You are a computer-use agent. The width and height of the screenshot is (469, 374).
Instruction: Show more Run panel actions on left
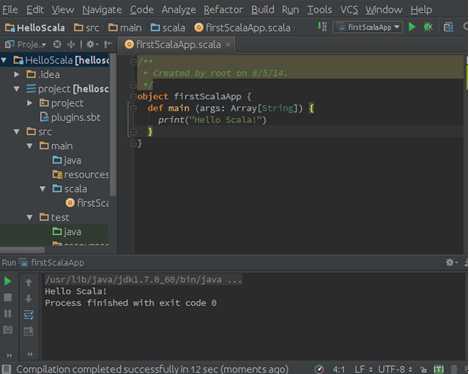click(x=9, y=355)
